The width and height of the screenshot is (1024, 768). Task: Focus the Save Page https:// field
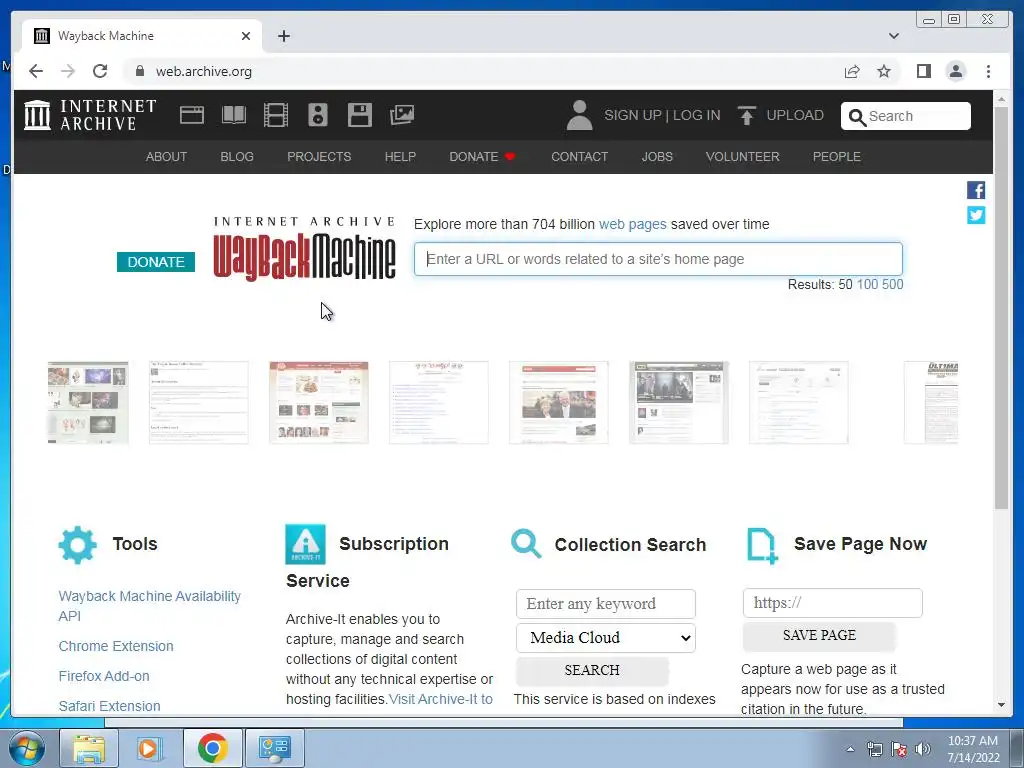pyautogui.click(x=833, y=603)
